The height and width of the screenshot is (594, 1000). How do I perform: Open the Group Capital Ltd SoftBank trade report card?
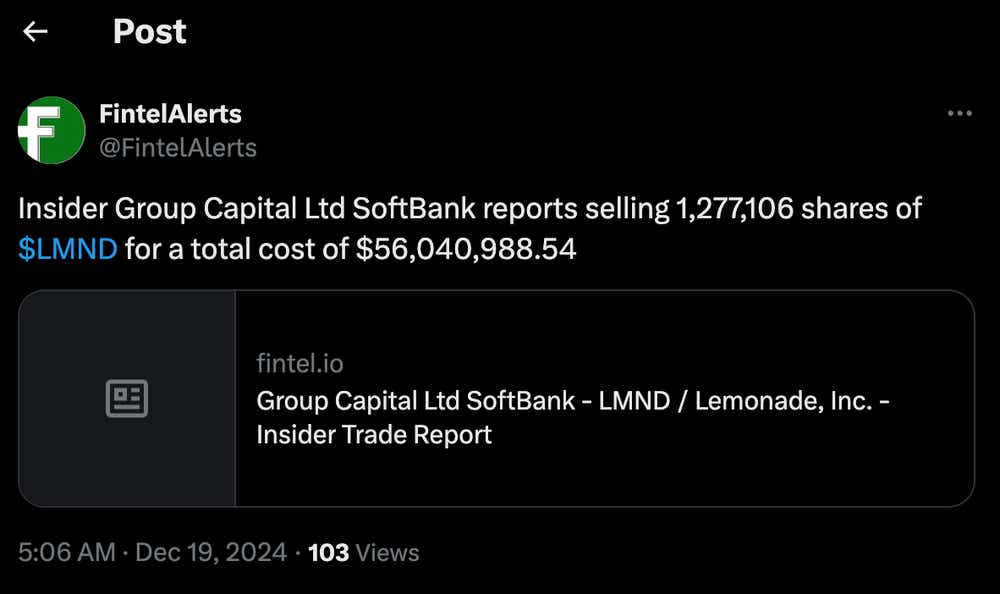[x=600, y=397]
